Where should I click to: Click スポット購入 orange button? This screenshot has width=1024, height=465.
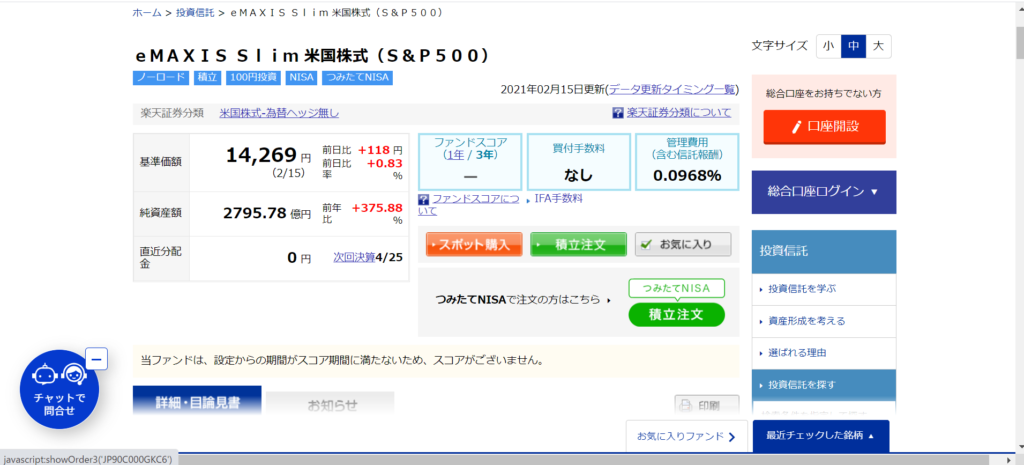click(474, 245)
